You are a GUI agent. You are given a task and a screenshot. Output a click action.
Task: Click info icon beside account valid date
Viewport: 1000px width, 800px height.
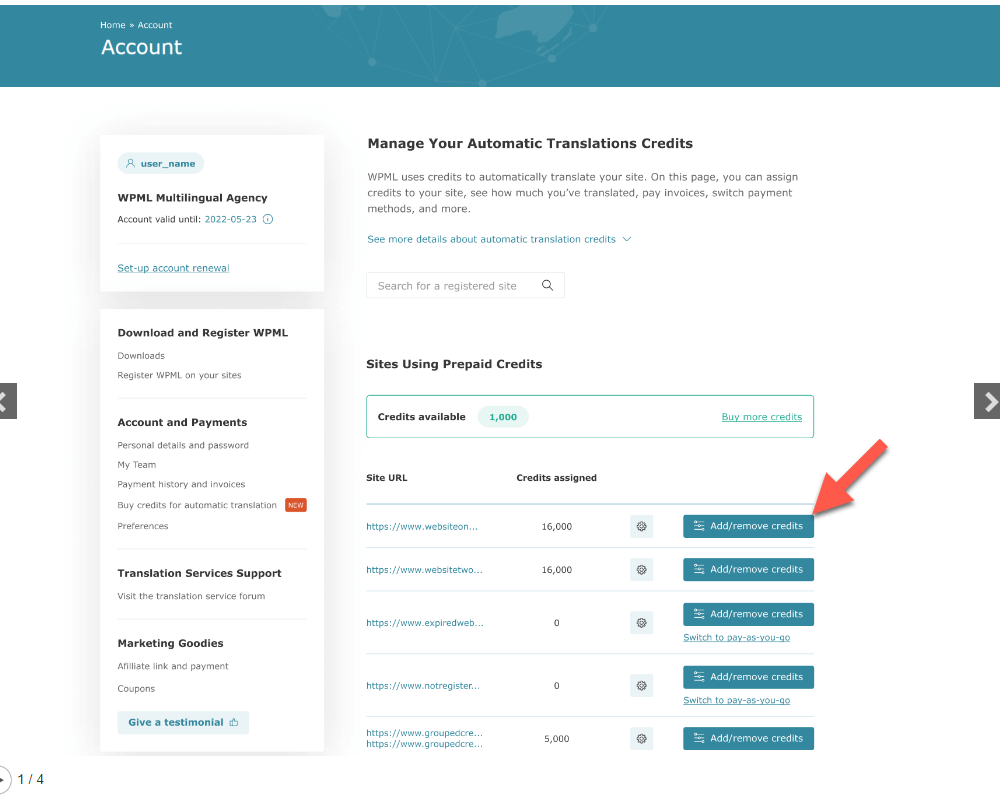pyautogui.click(x=268, y=220)
